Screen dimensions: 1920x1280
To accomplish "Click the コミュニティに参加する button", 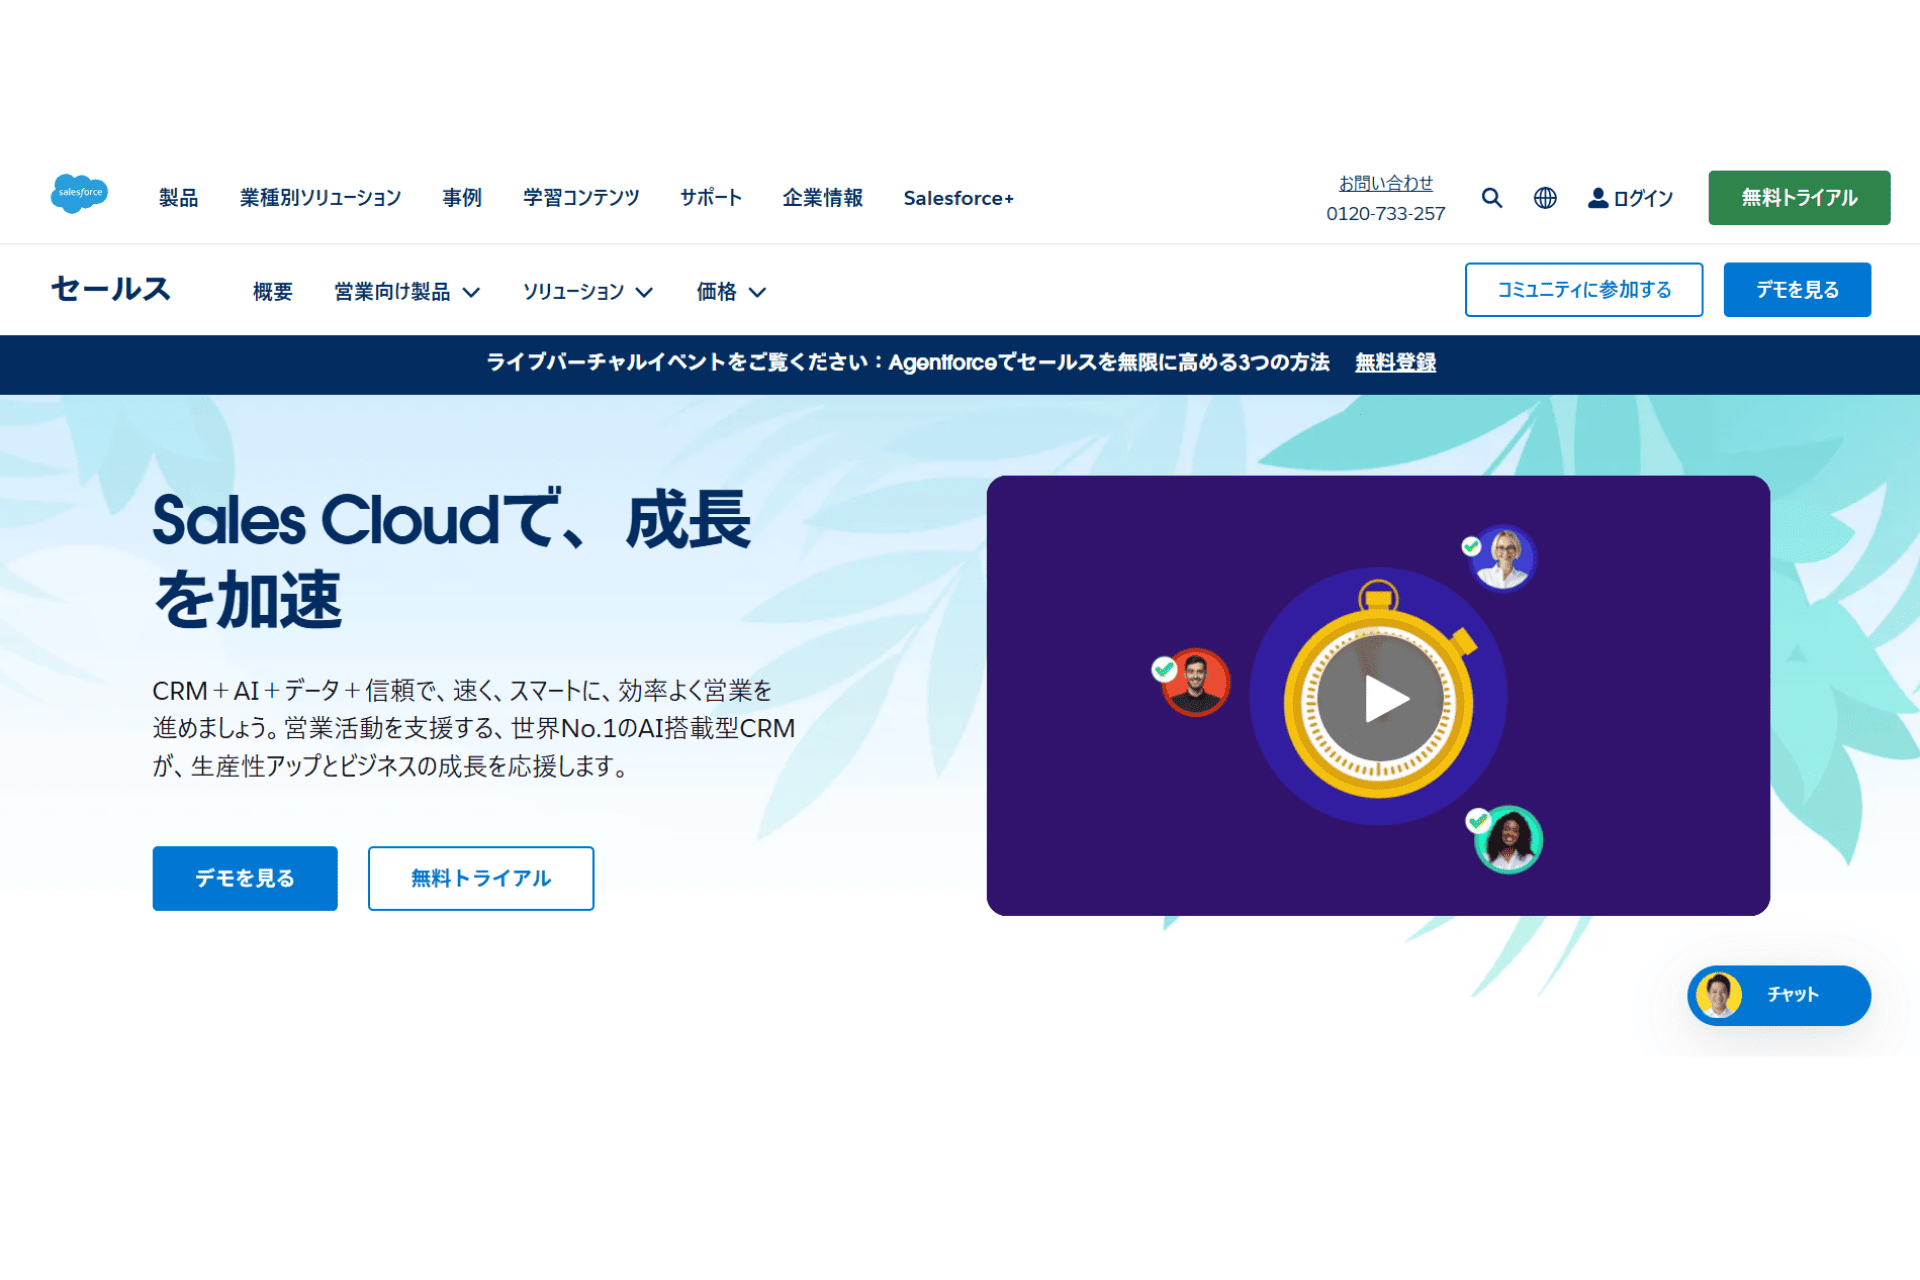I will [1584, 290].
